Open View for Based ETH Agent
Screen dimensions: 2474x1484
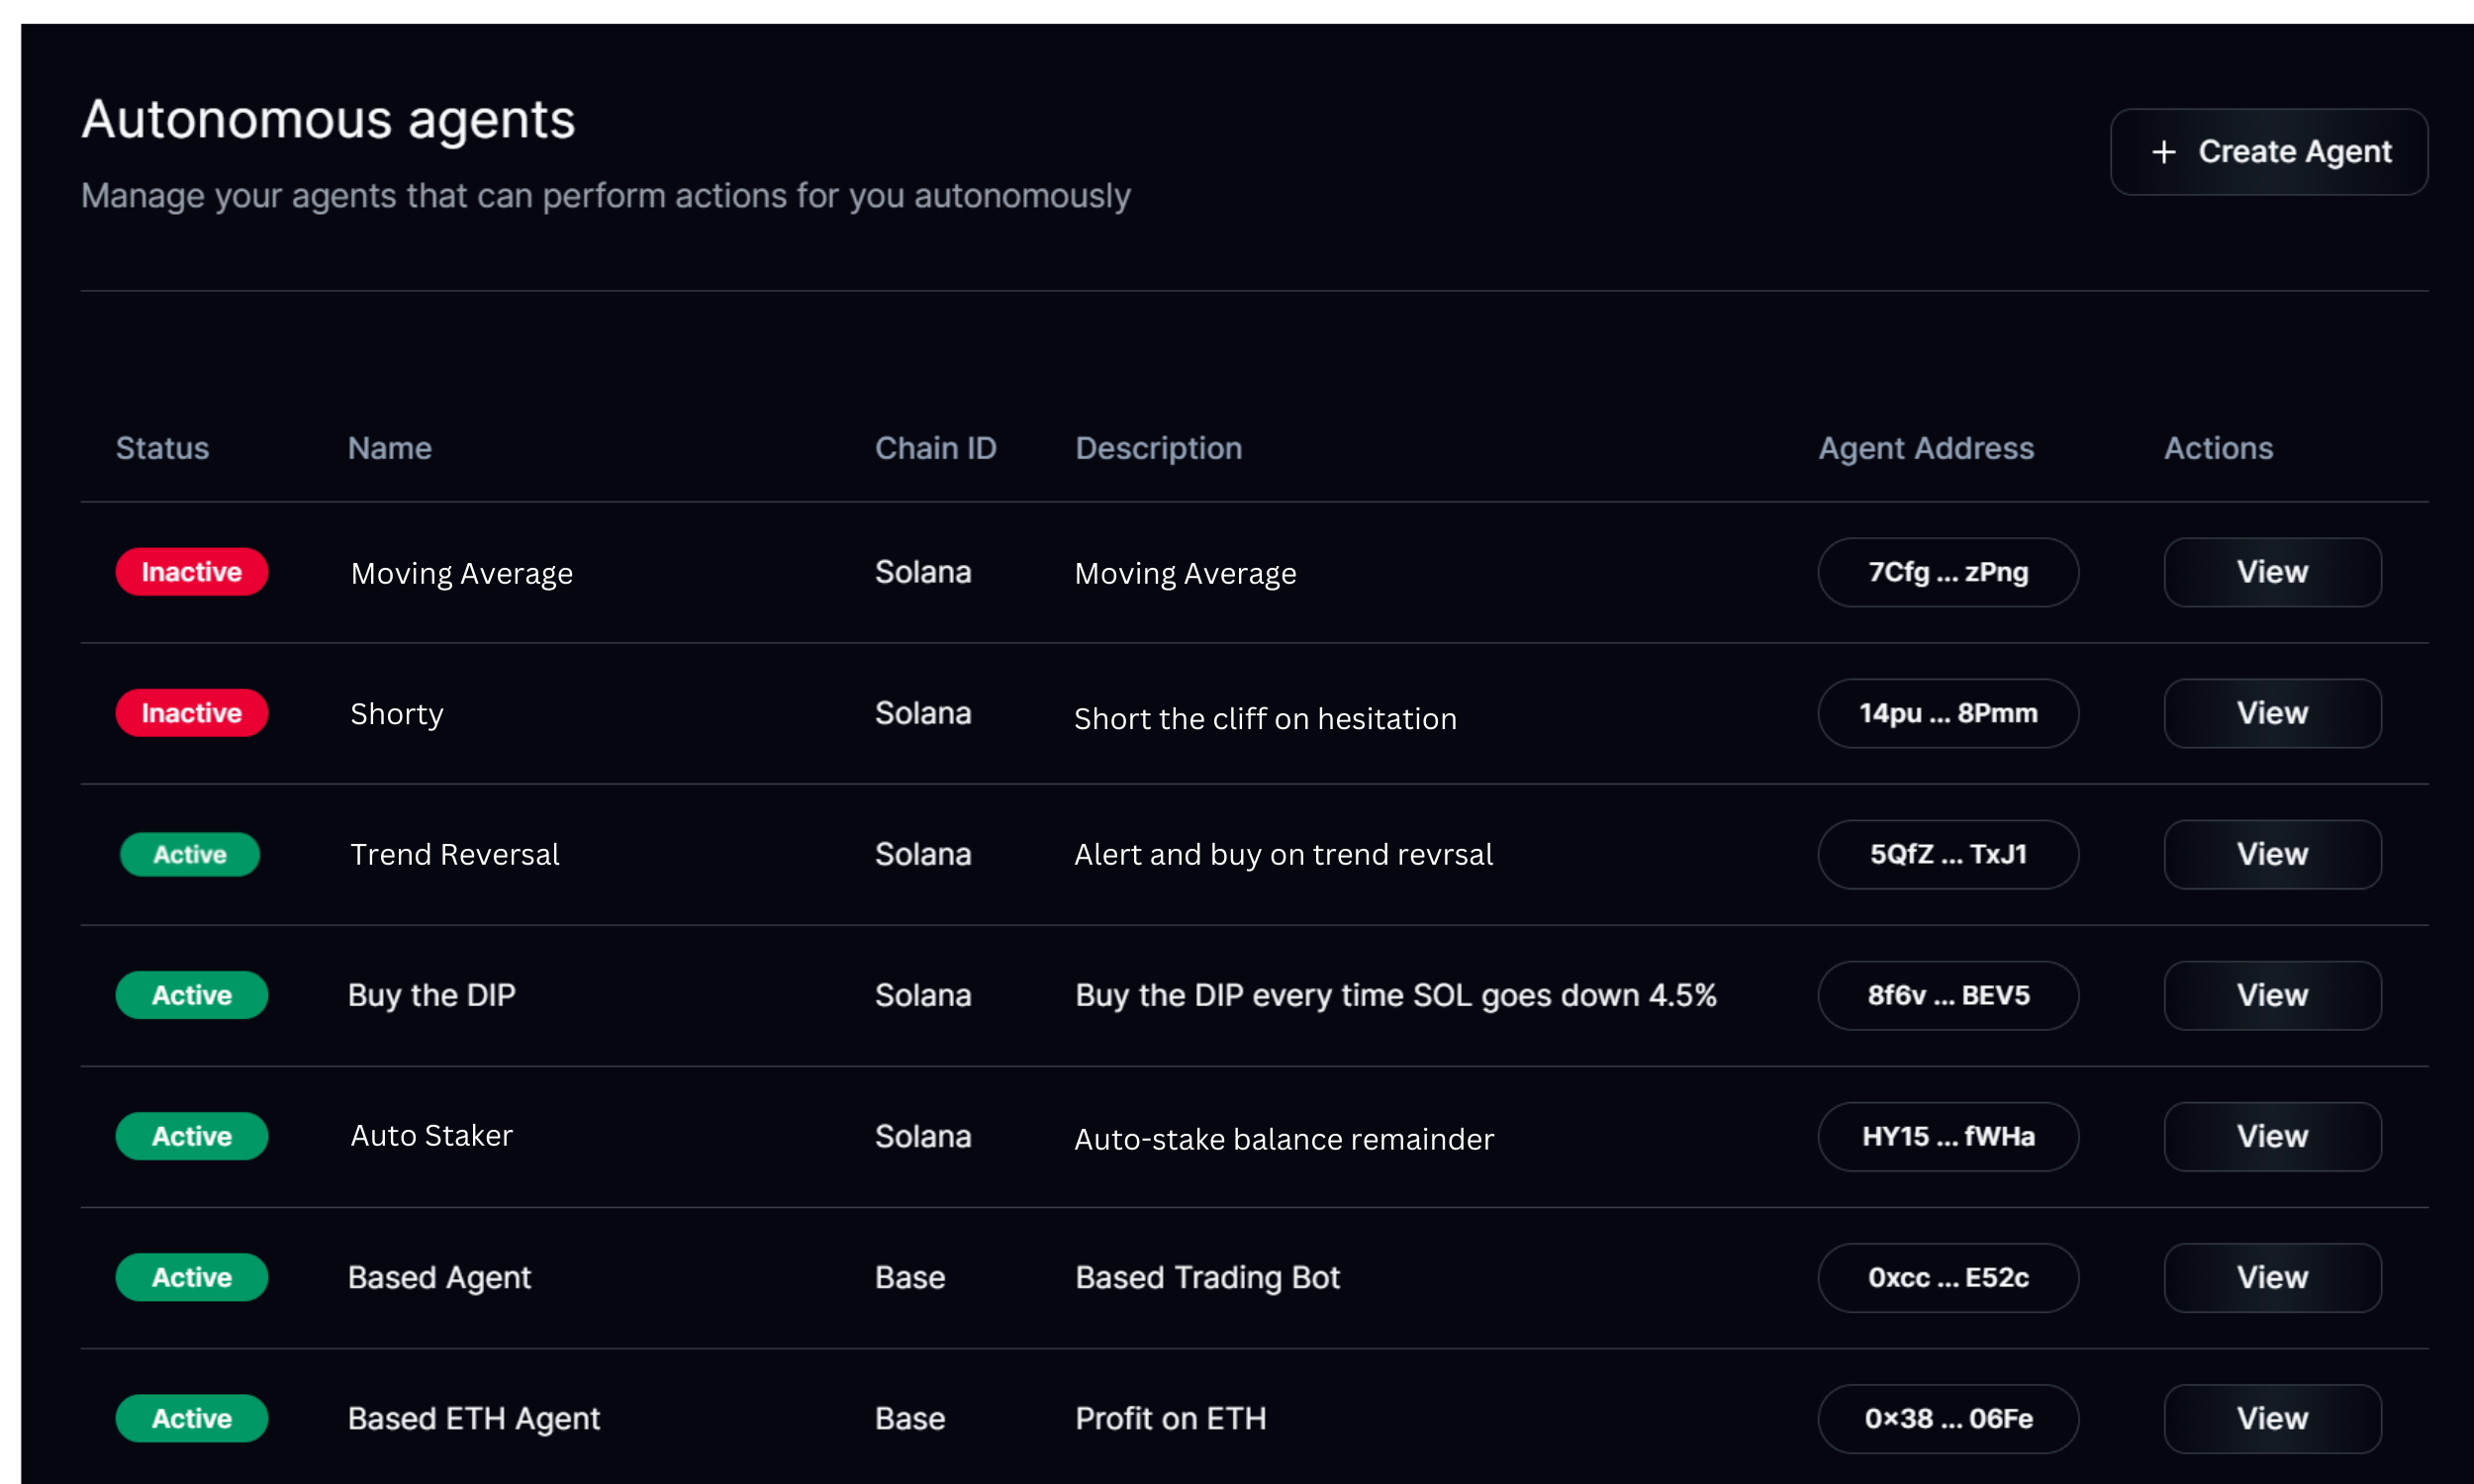tap(2271, 1418)
